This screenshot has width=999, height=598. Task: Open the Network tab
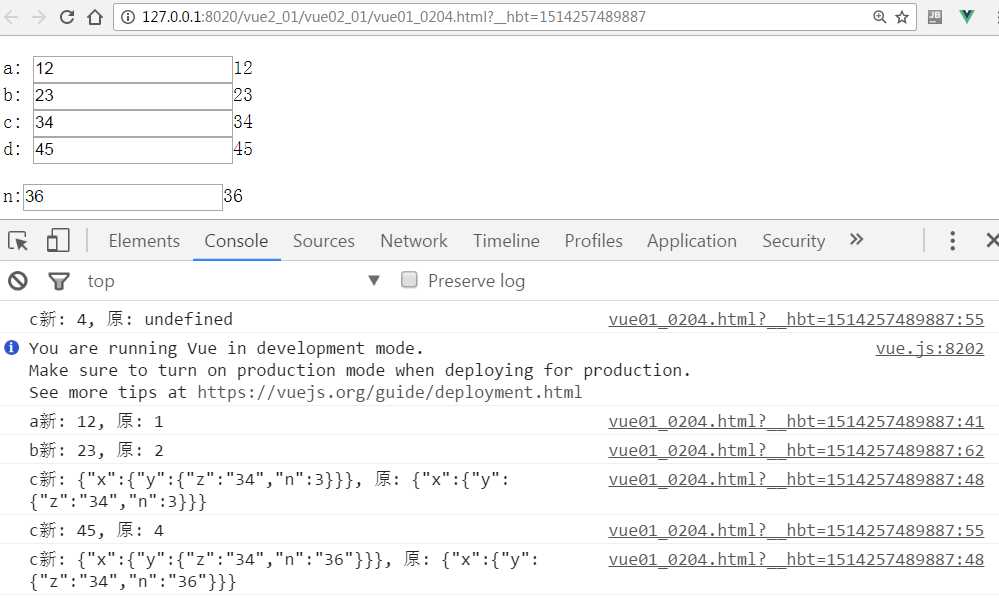pos(413,241)
